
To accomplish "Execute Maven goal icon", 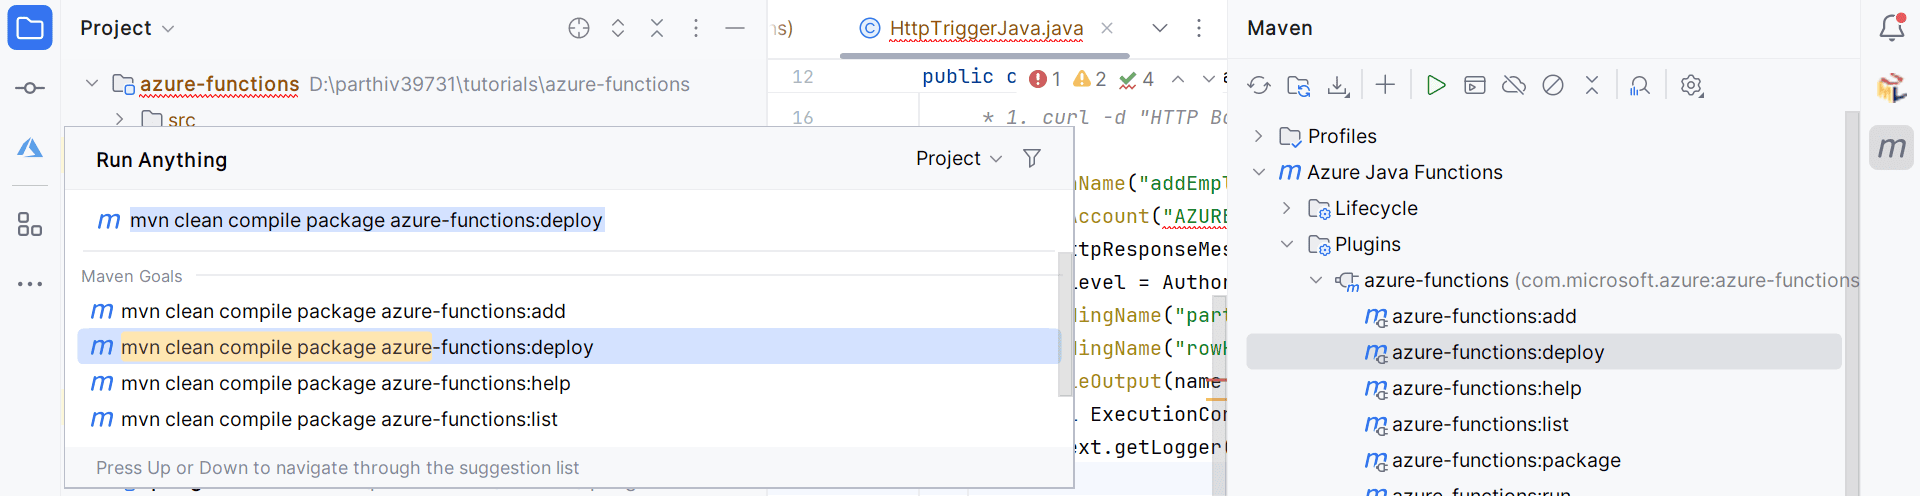I will (1475, 86).
